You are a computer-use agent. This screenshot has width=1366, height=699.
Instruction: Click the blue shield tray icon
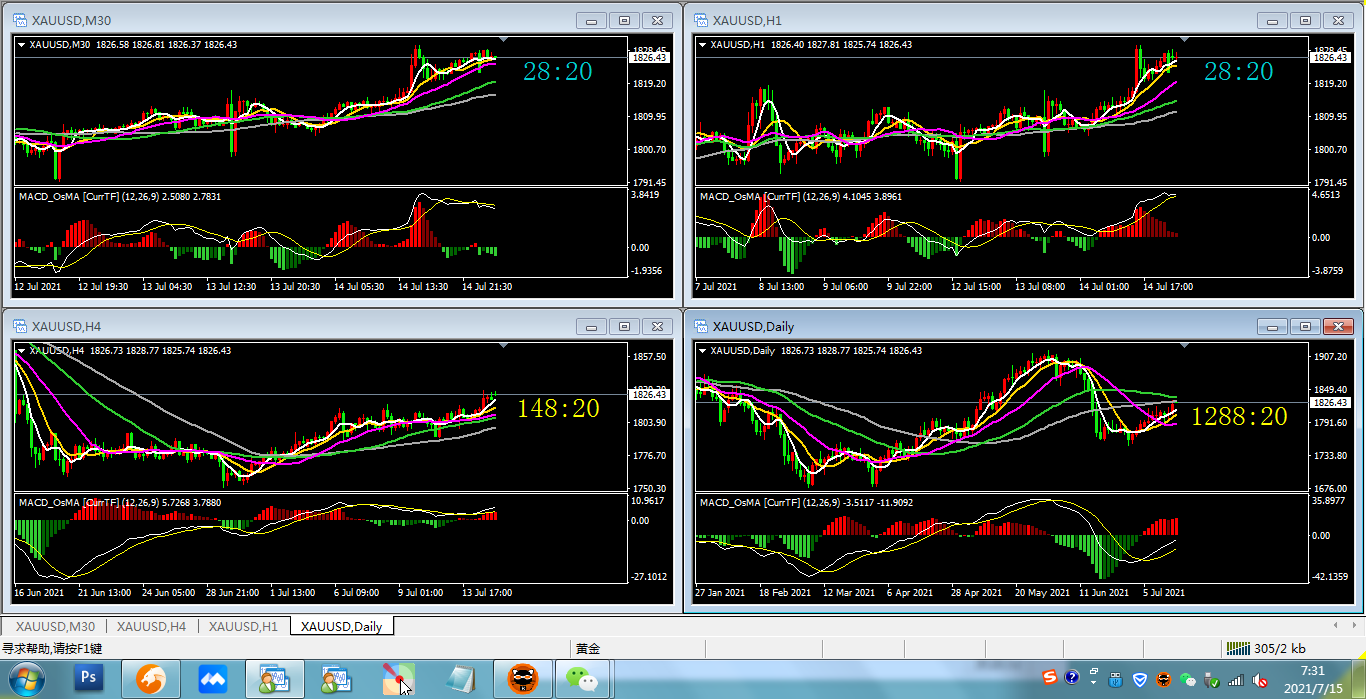pyautogui.click(x=1140, y=679)
